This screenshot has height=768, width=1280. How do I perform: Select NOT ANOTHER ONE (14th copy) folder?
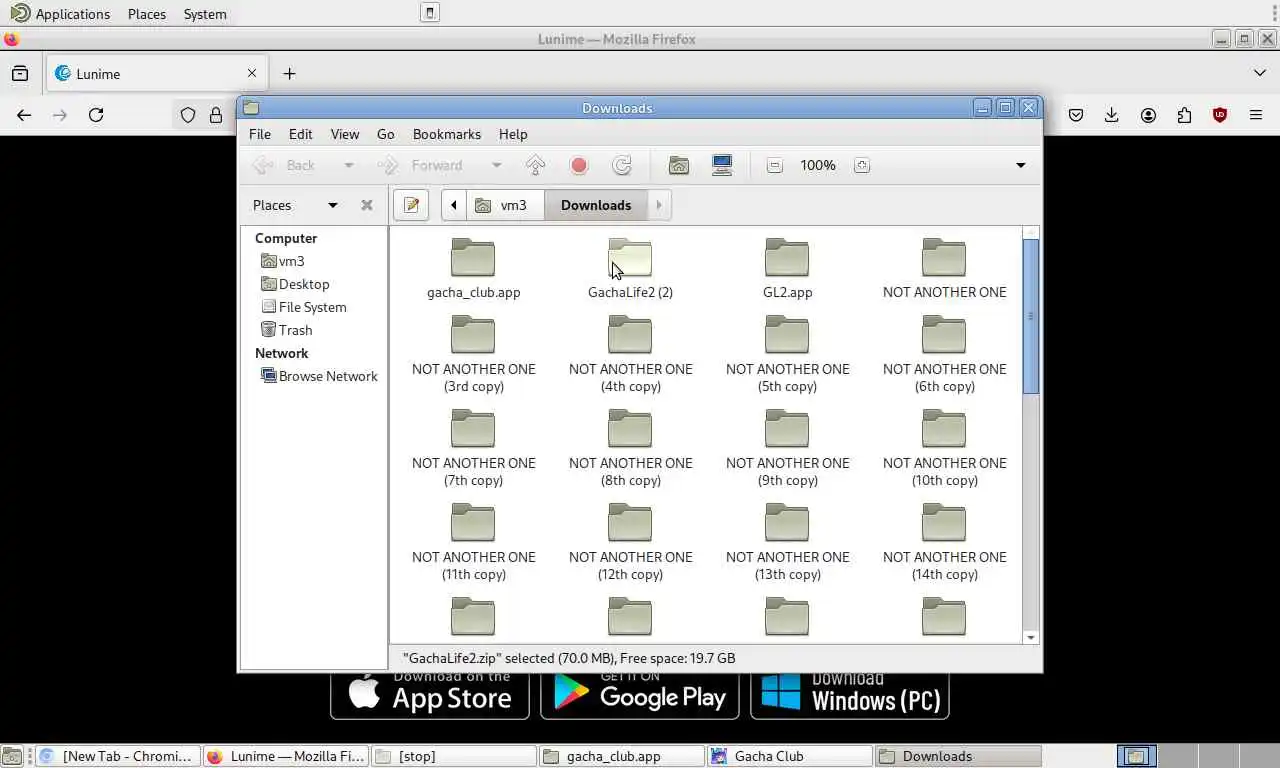944,542
